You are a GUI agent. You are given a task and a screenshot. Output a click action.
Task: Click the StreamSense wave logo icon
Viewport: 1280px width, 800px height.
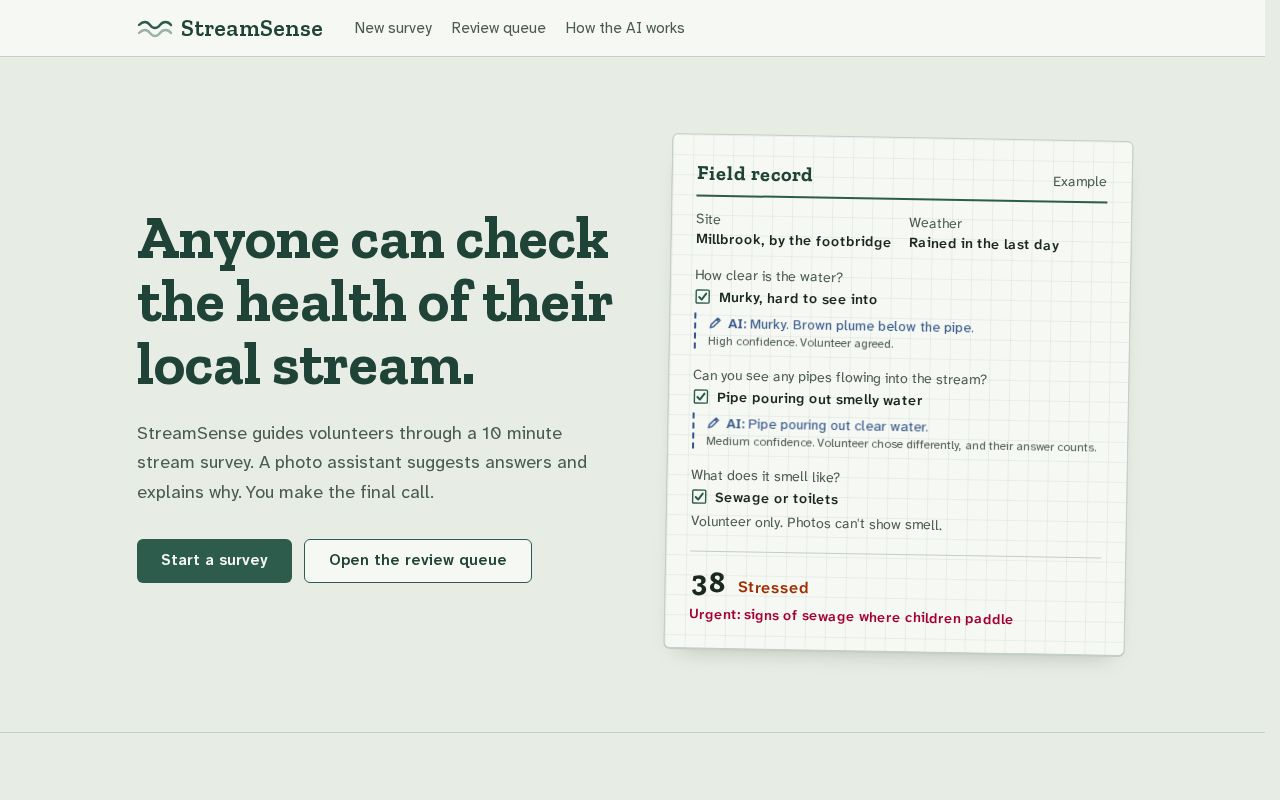(155, 29)
